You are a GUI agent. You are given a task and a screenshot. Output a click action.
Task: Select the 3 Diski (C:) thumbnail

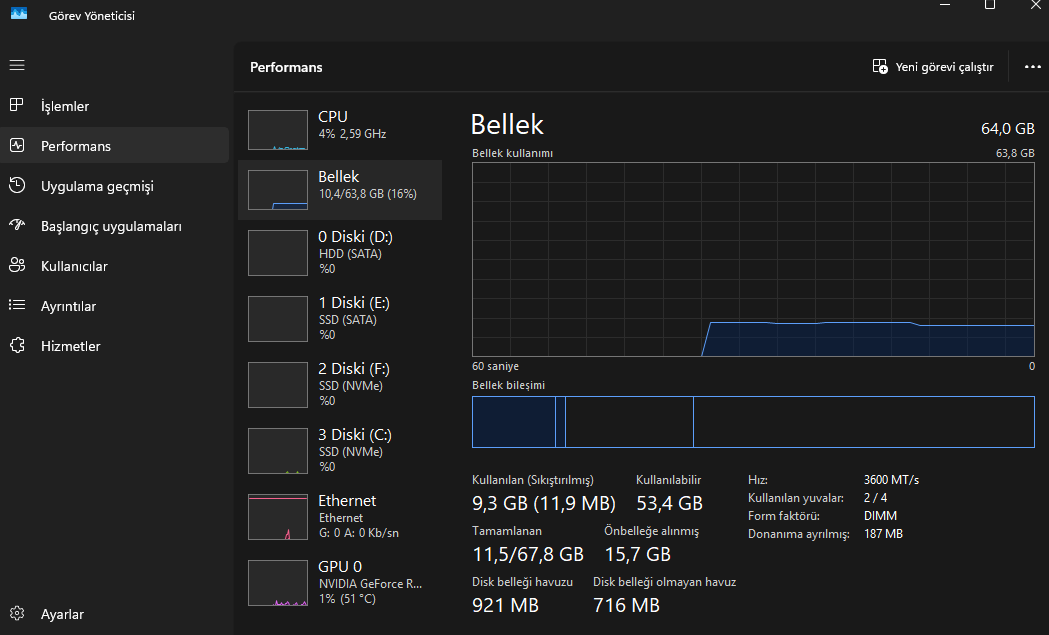click(278, 450)
